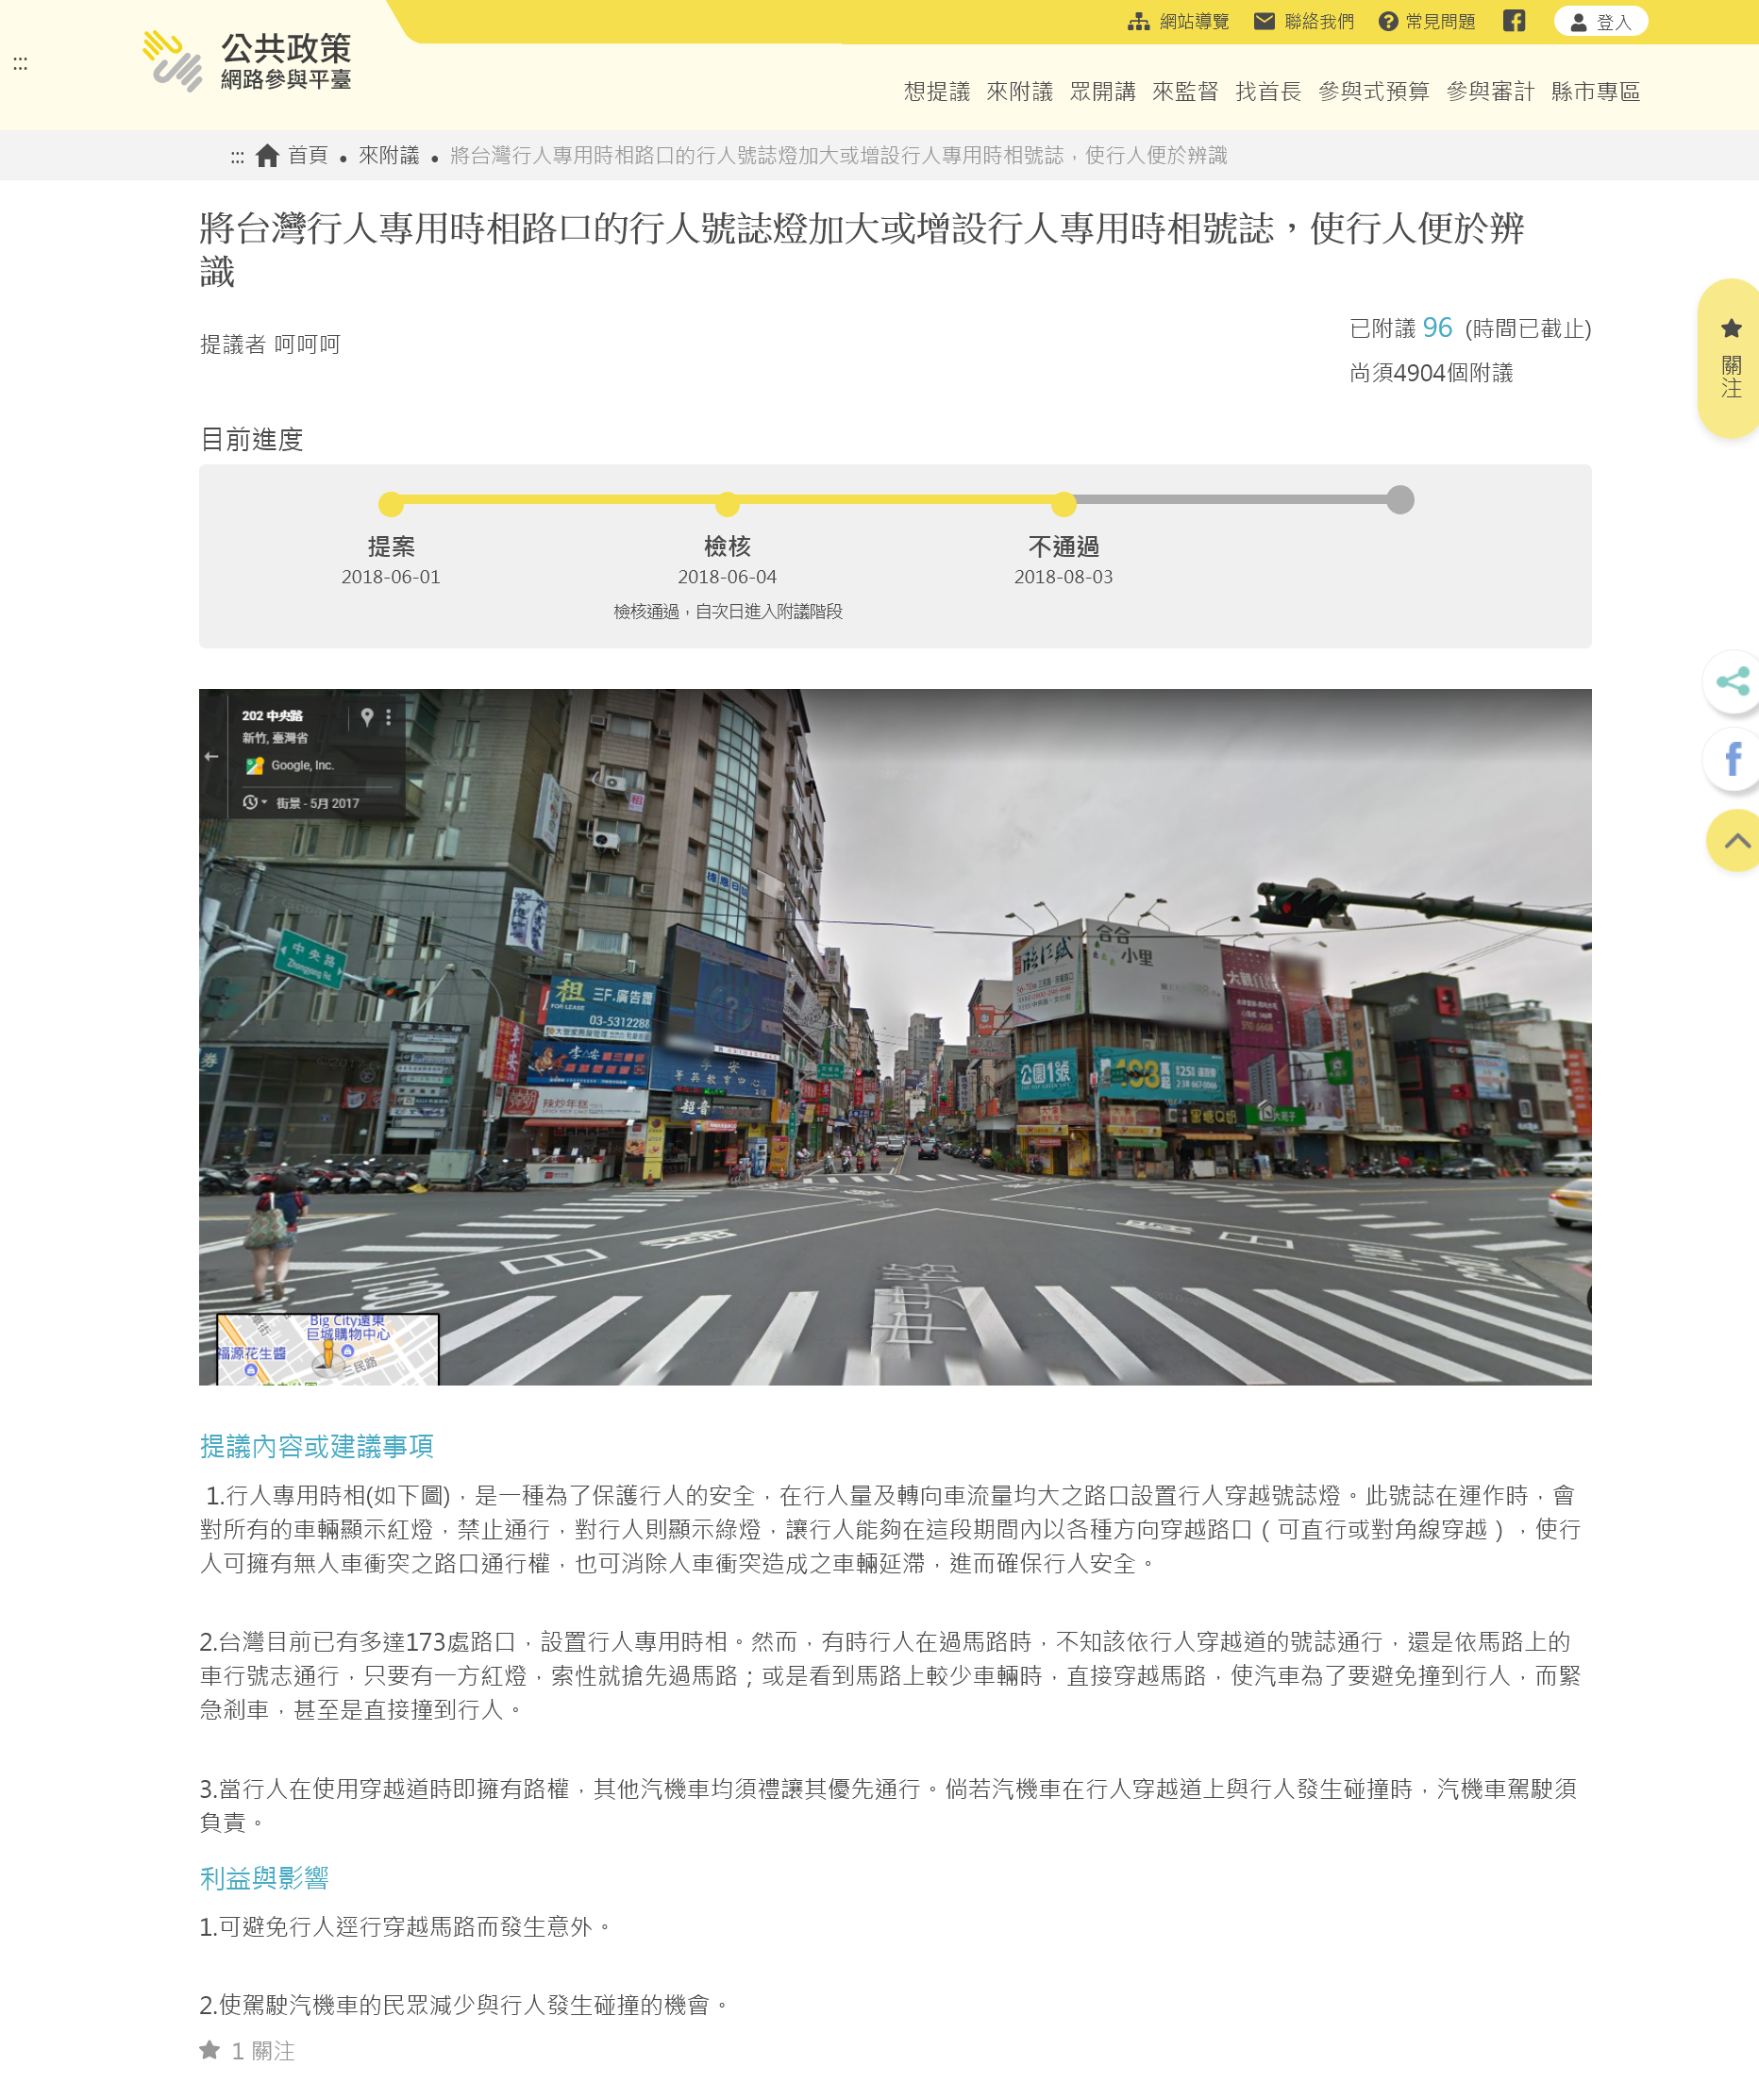The height and width of the screenshot is (2100, 1759).
Task: Click the ::: anchor before breadcrumb
Action: click(237, 157)
